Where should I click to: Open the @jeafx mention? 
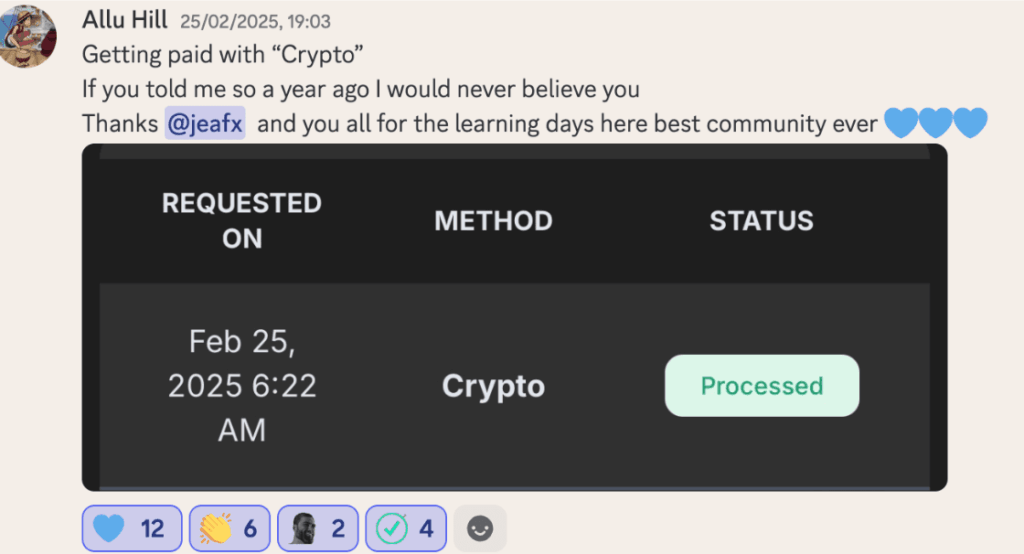(x=205, y=123)
